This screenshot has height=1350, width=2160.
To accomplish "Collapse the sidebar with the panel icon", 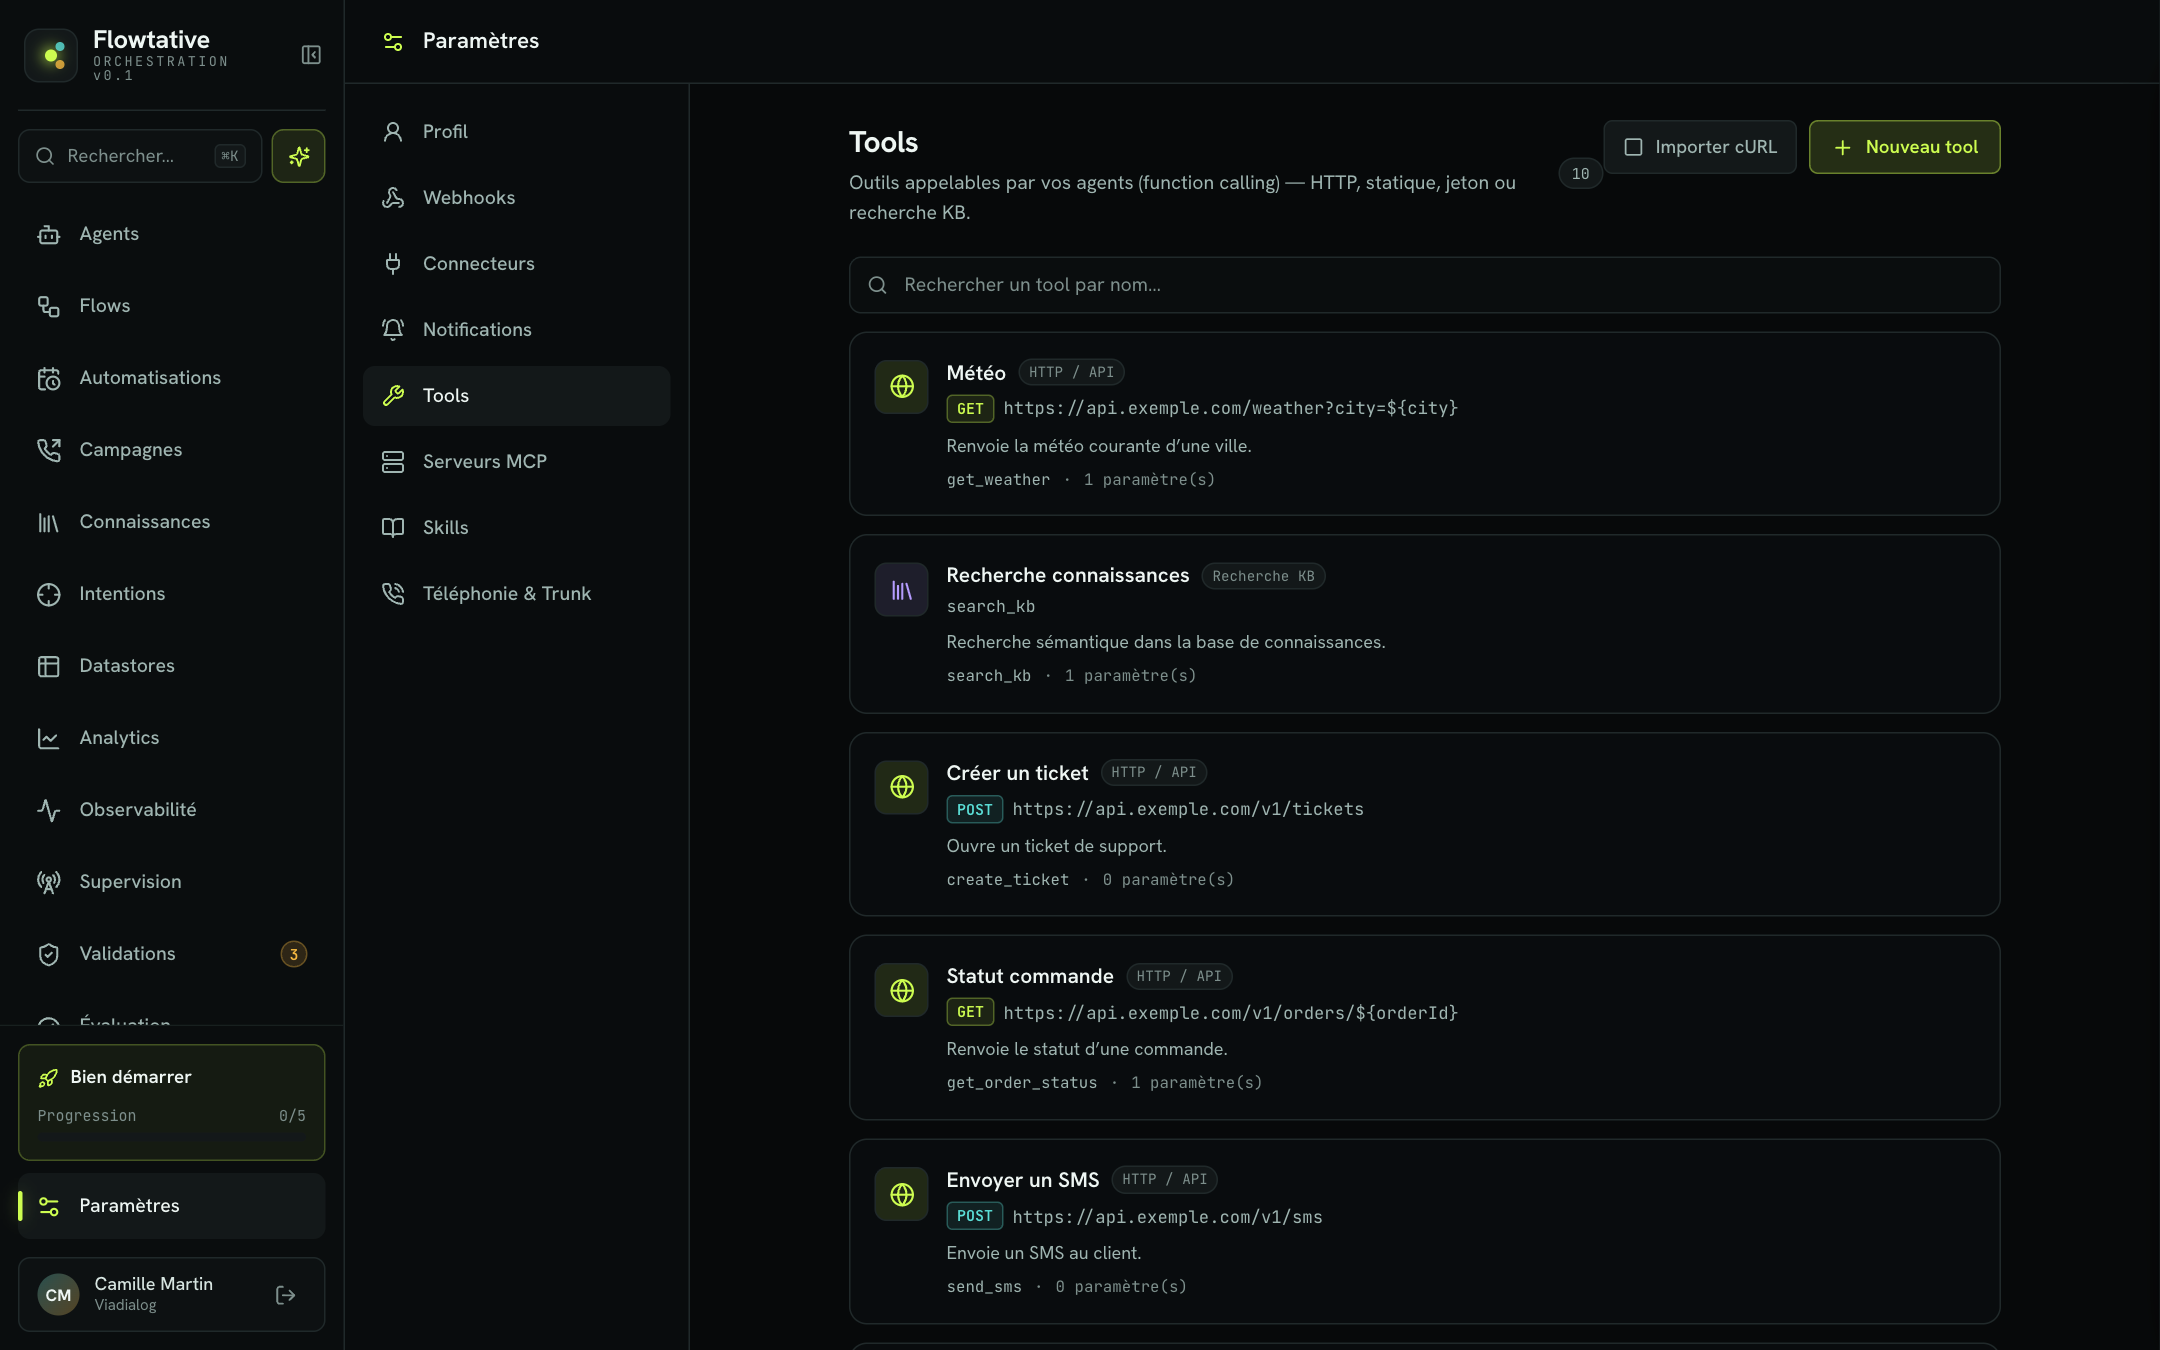I will (x=311, y=55).
